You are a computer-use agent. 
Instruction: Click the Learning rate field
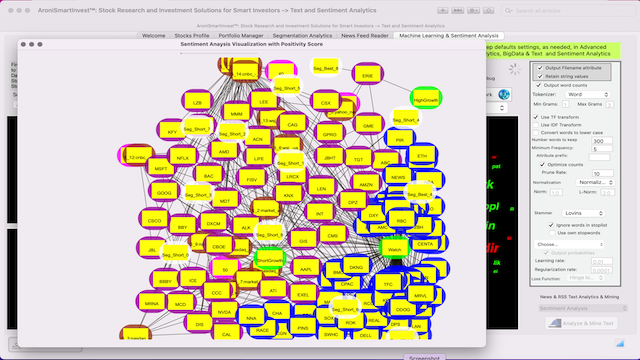point(602,261)
